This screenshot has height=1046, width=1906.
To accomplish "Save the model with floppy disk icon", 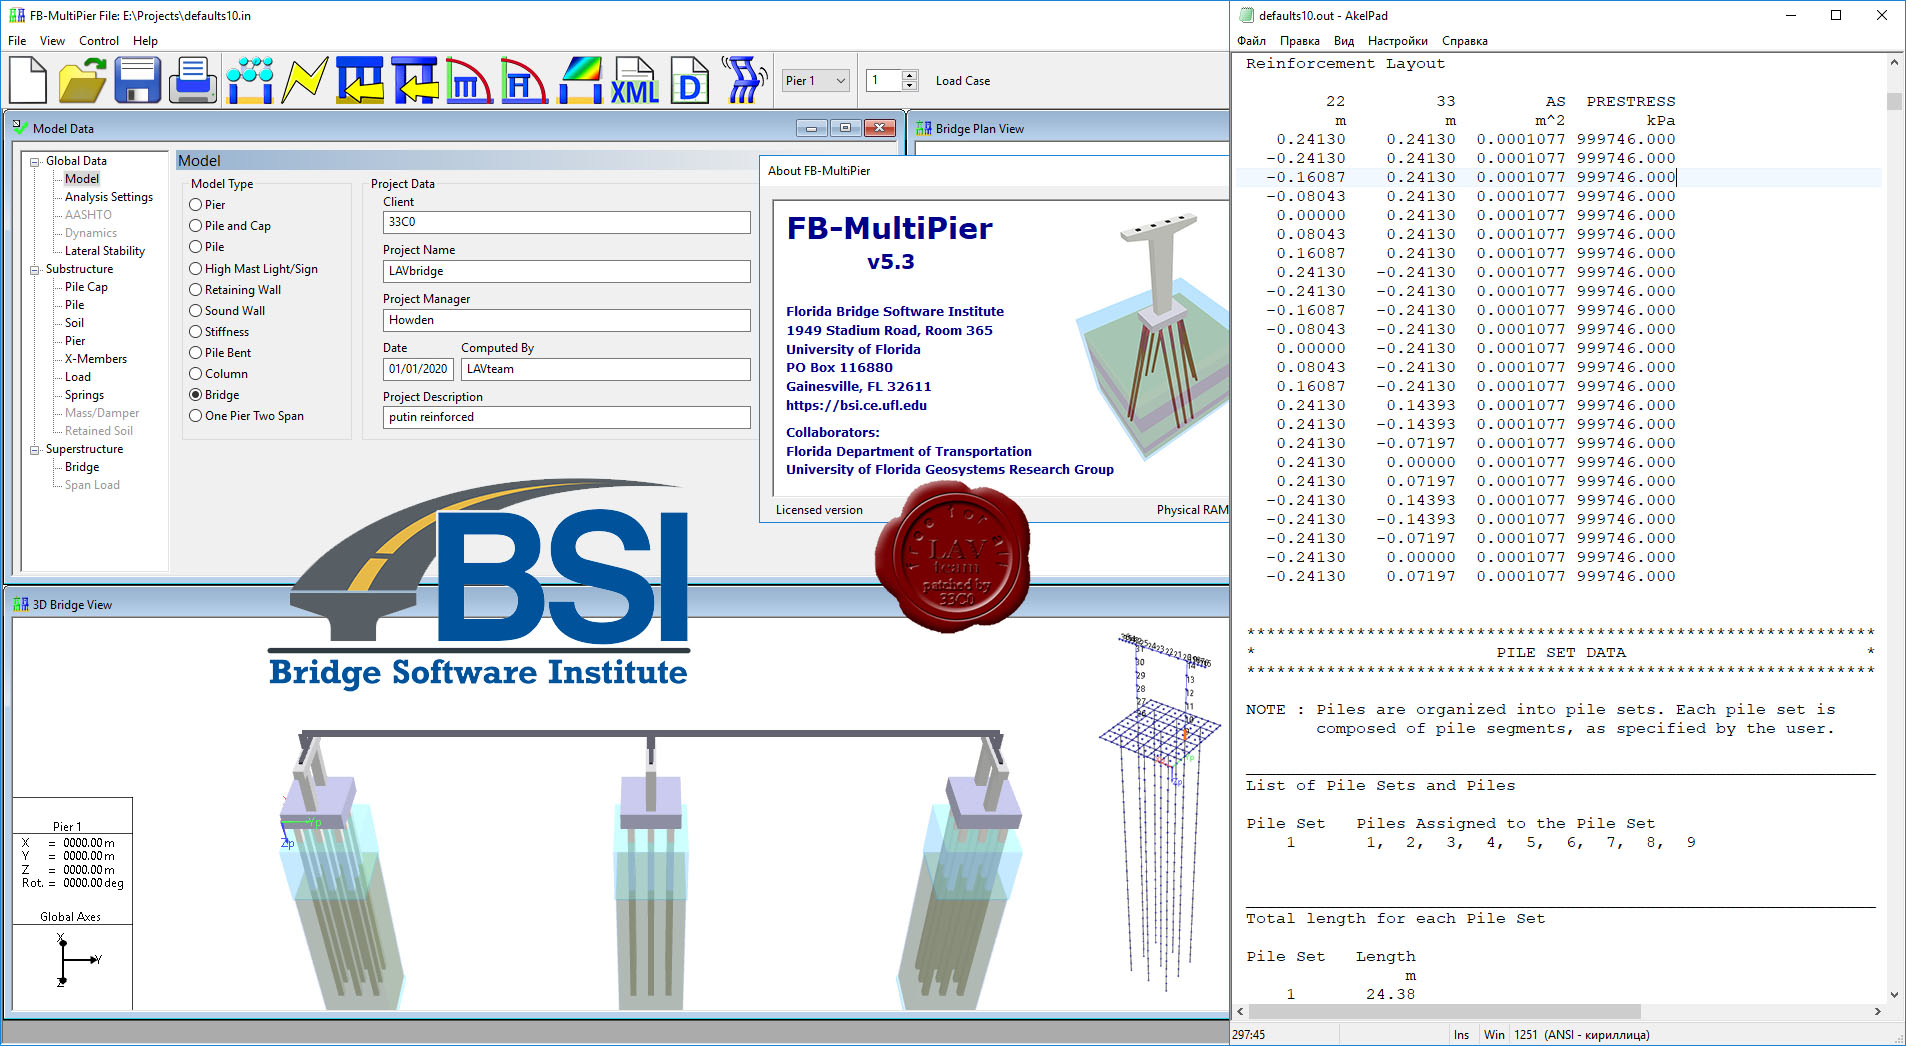I will tap(138, 80).
